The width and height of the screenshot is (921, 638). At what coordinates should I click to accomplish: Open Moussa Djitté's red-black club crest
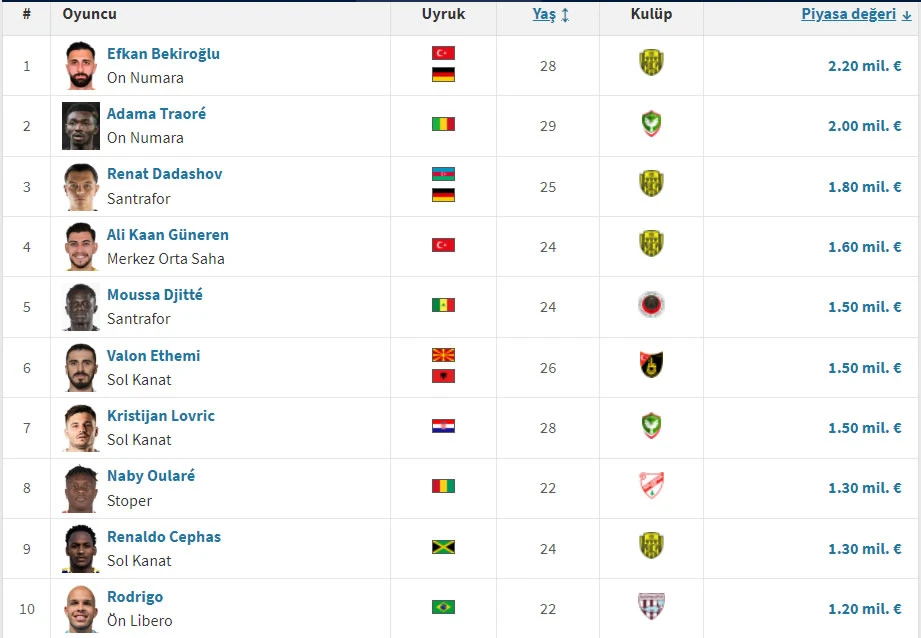[x=651, y=305]
